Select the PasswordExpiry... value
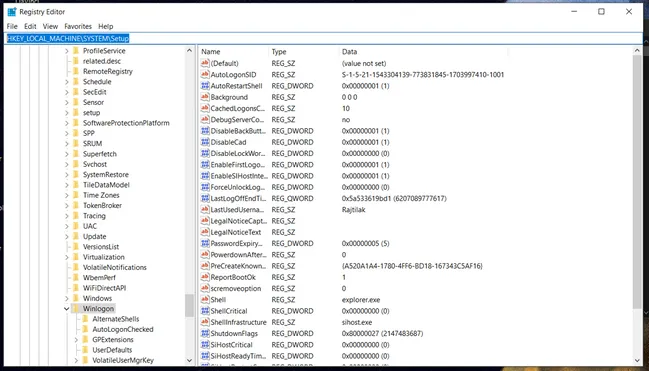This screenshot has height=371, width=649. pos(237,243)
